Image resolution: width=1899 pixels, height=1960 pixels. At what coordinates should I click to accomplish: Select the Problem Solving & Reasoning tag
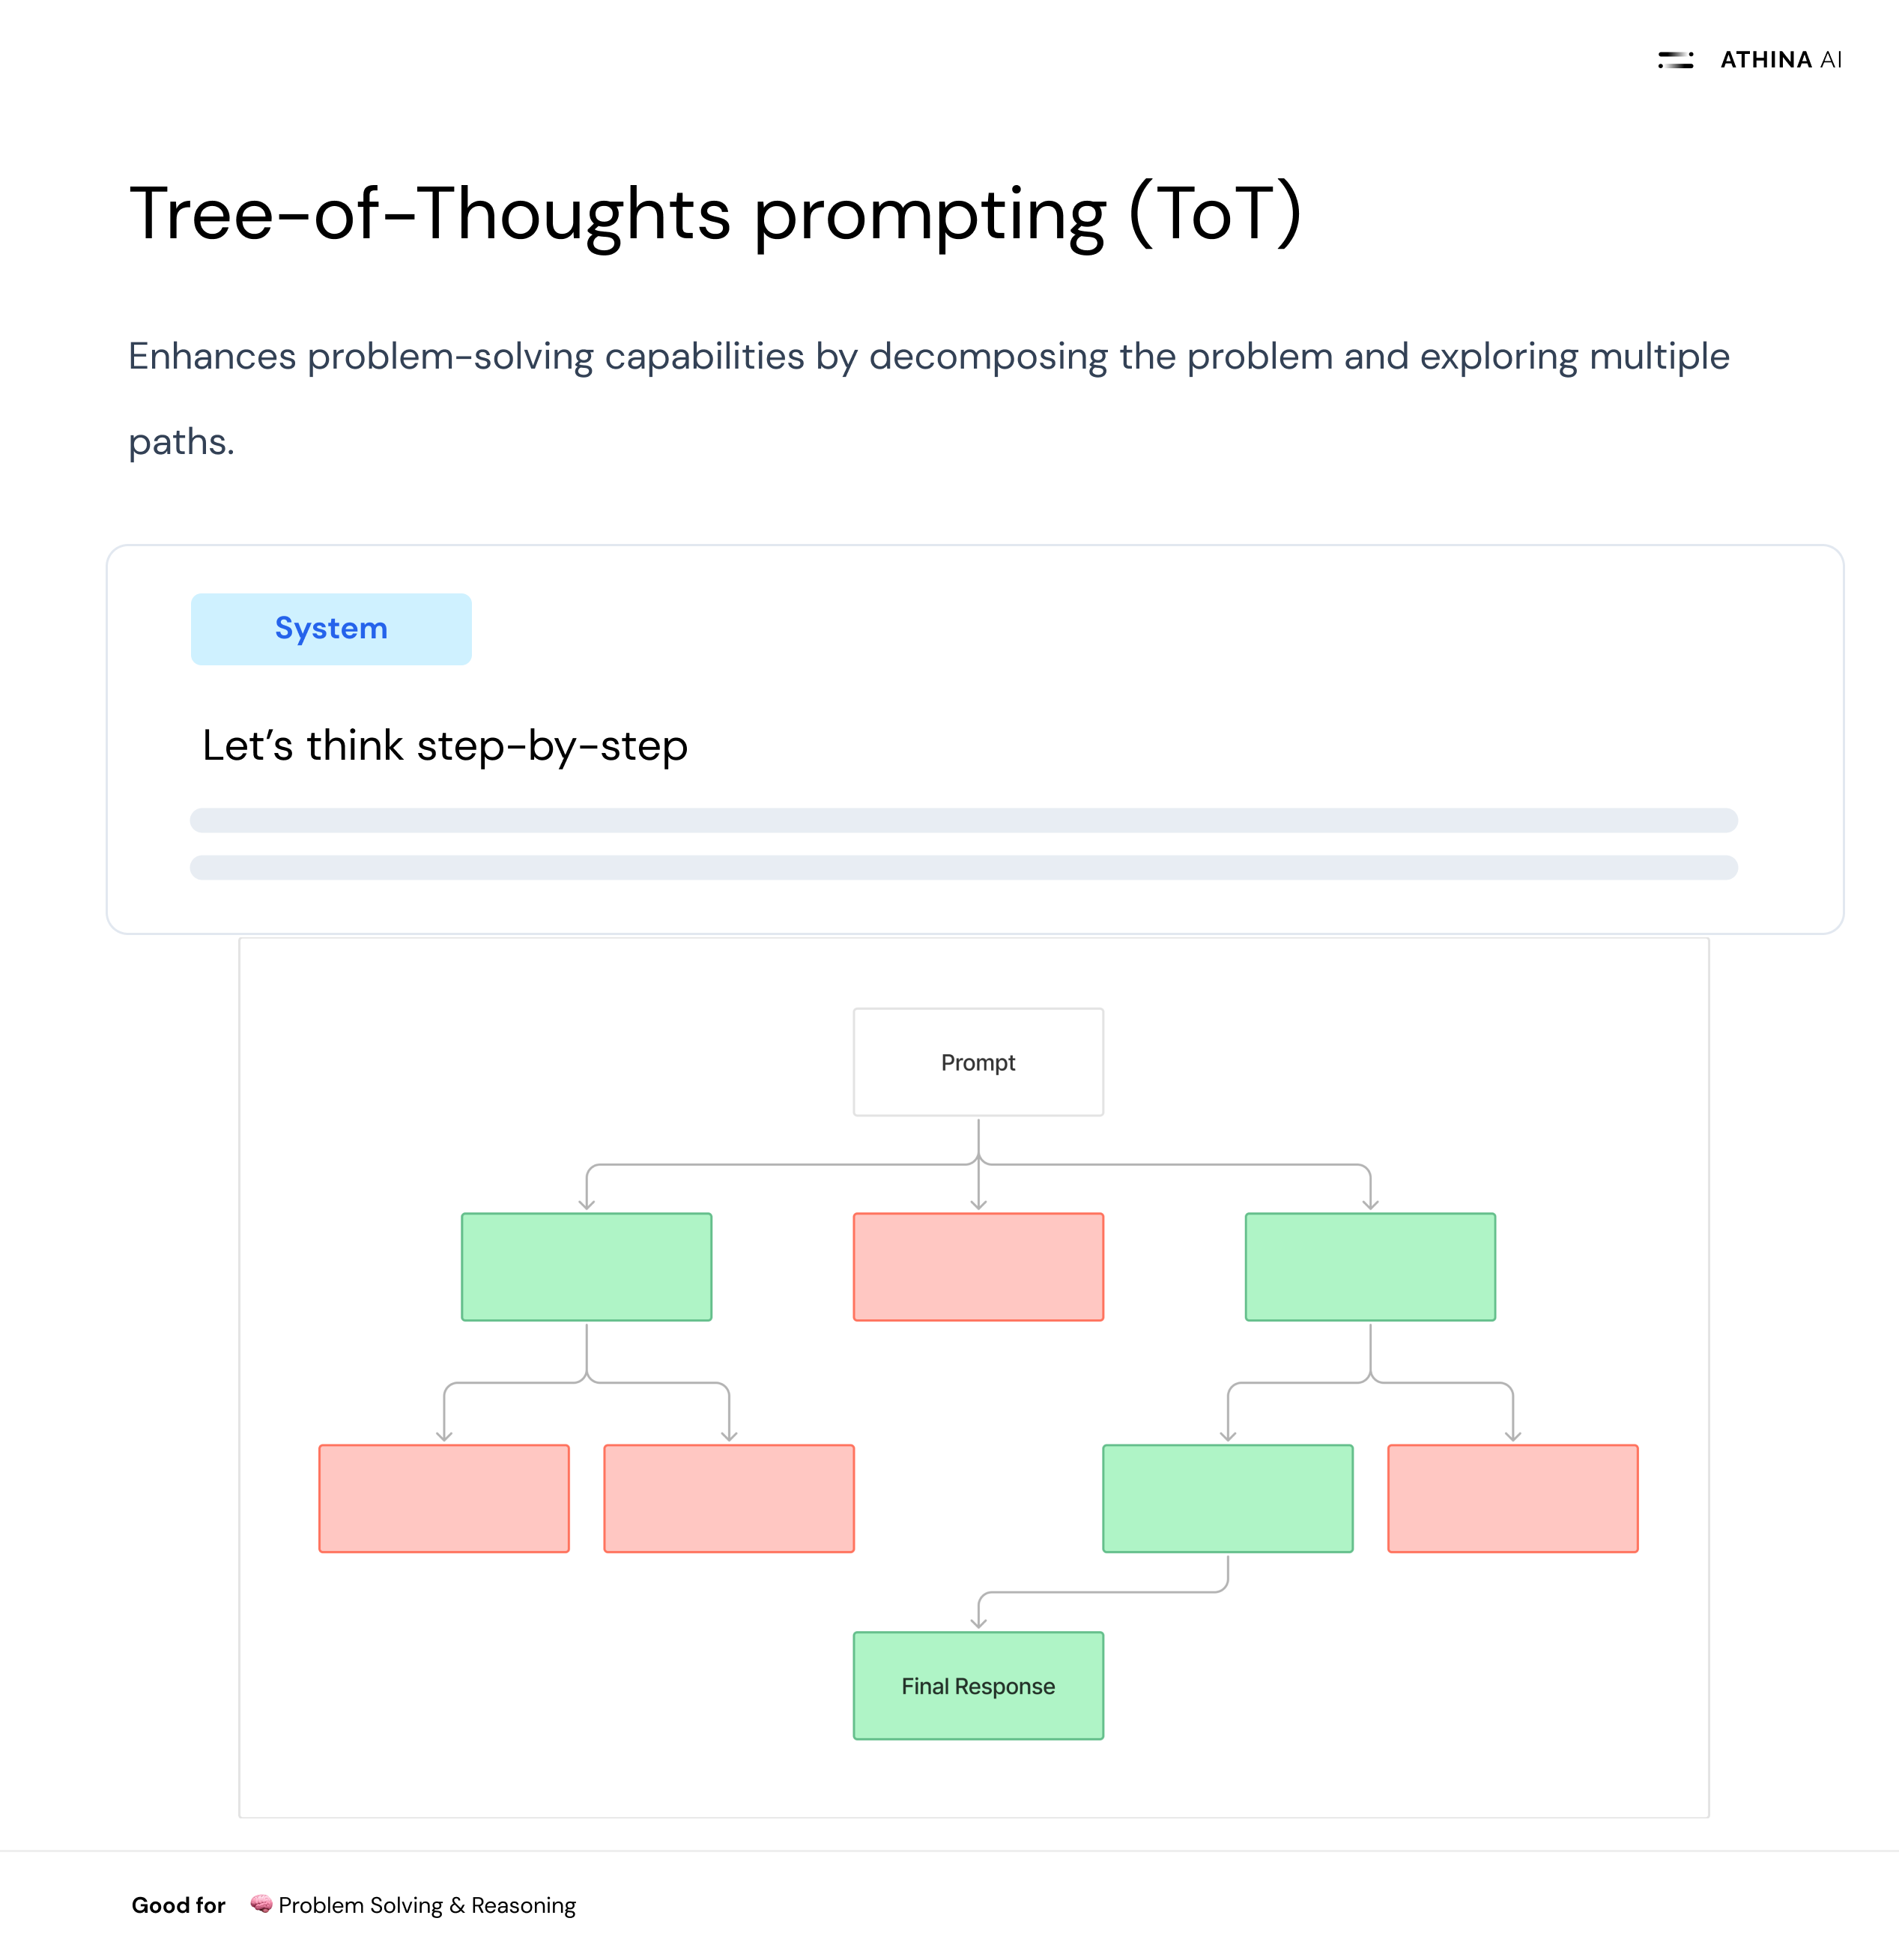tap(427, 1905)
